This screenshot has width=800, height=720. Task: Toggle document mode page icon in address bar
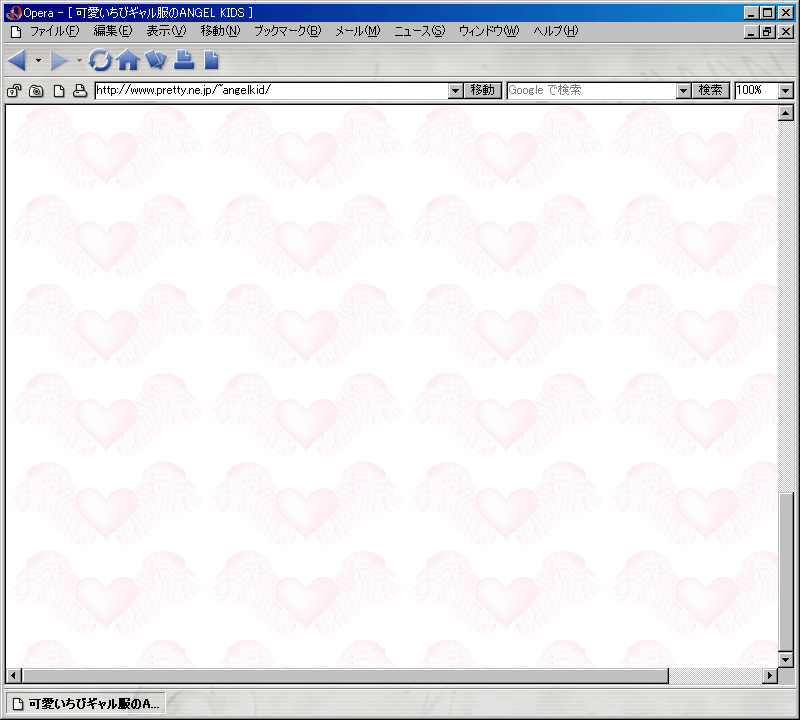tap(59, 91)
